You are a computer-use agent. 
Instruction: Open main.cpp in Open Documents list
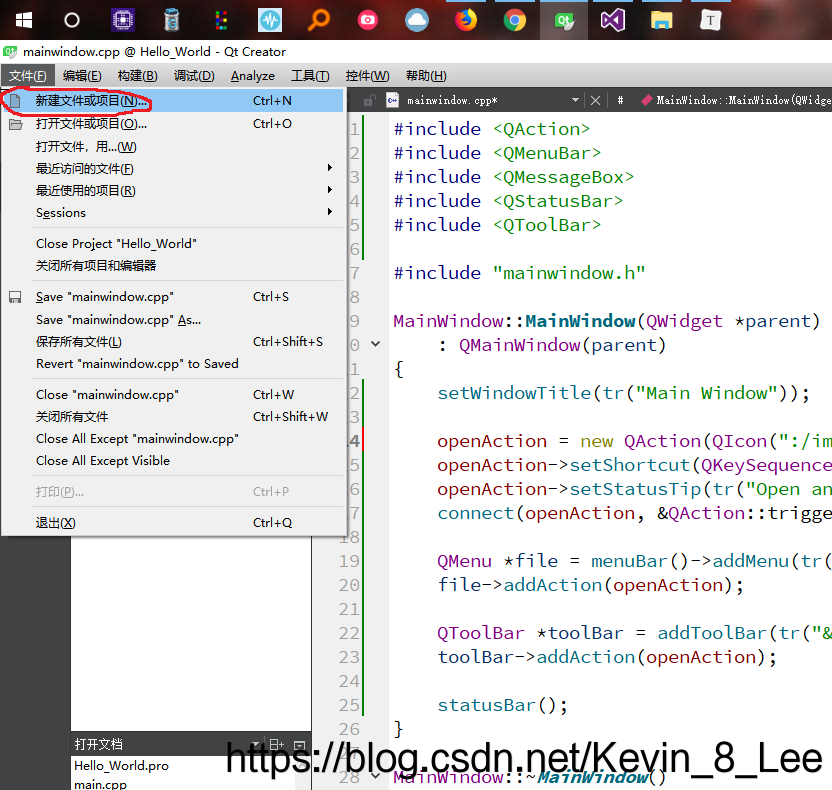coord(100,784)
